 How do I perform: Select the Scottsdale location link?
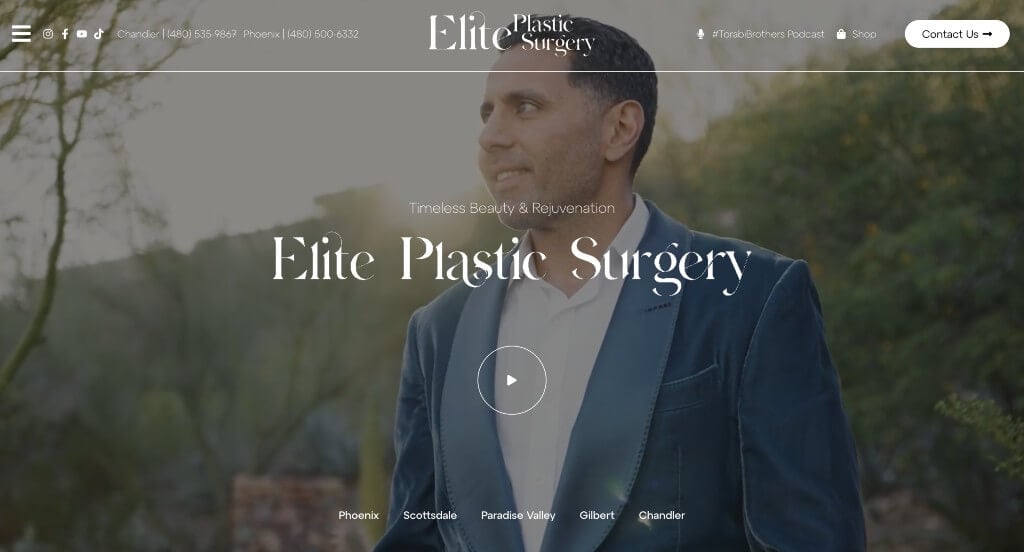(430, 515)
